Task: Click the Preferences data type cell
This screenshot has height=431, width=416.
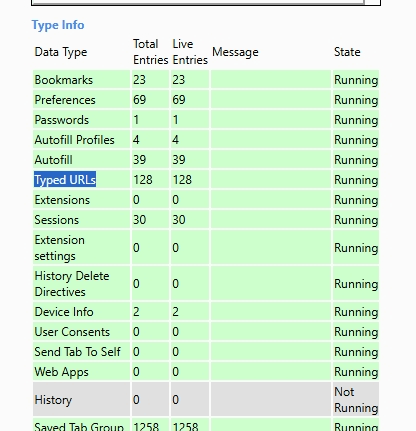Action: tap(81, 100)
